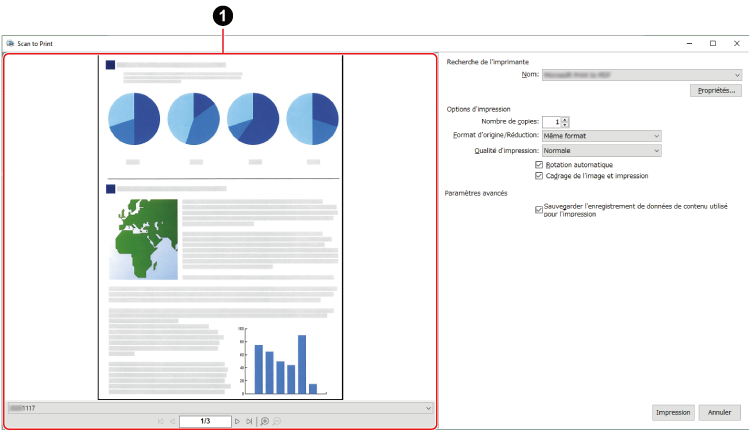The height and width of the screenshot is (435, 749).
Task: Click the page number field showing 1/3
Action: click(x=205, y=421)
